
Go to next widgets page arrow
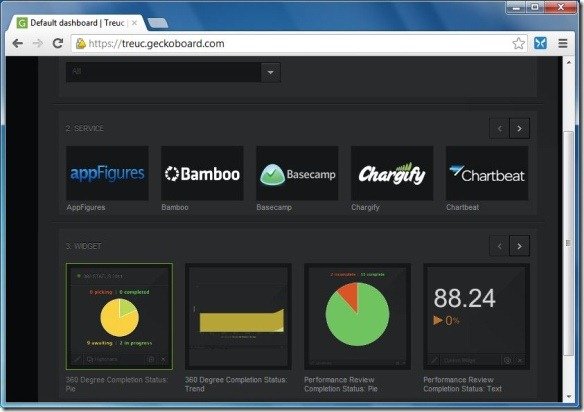click(520, 246)
